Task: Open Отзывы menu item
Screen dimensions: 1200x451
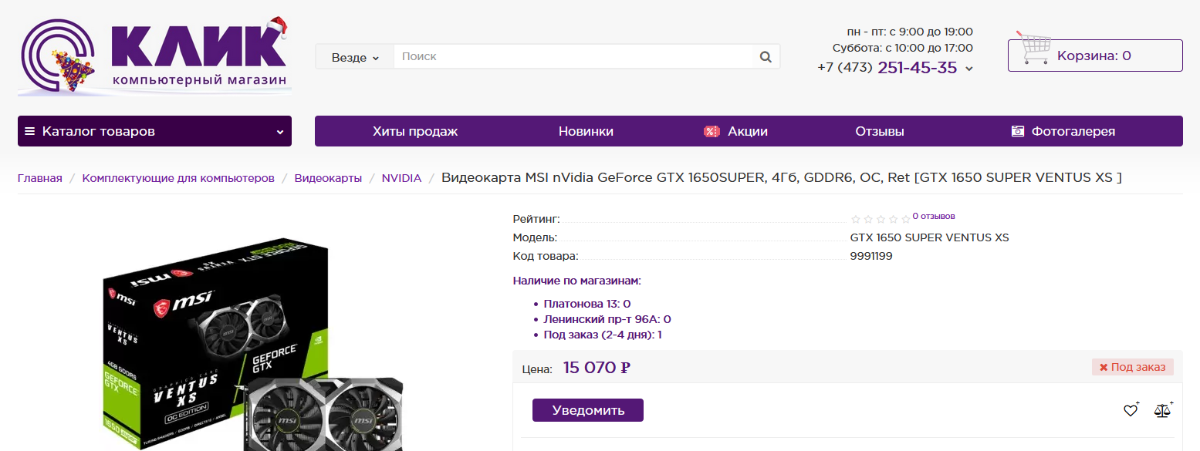Action: 880,131
